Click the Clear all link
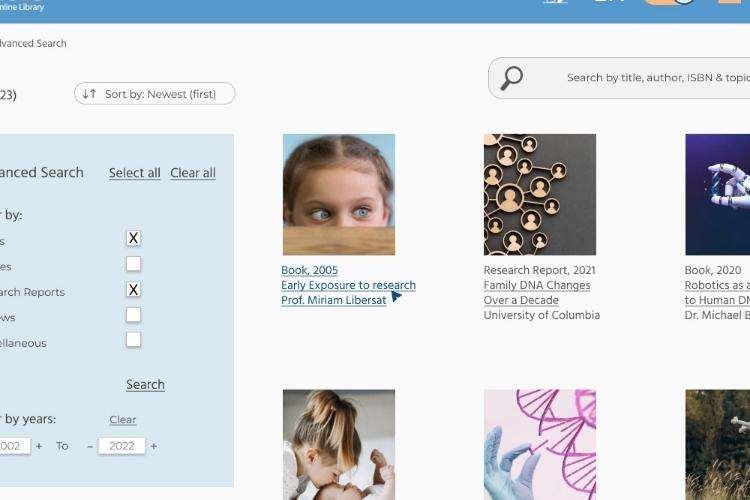The width and height of the screenshot is (750, 500). [193, 173]
